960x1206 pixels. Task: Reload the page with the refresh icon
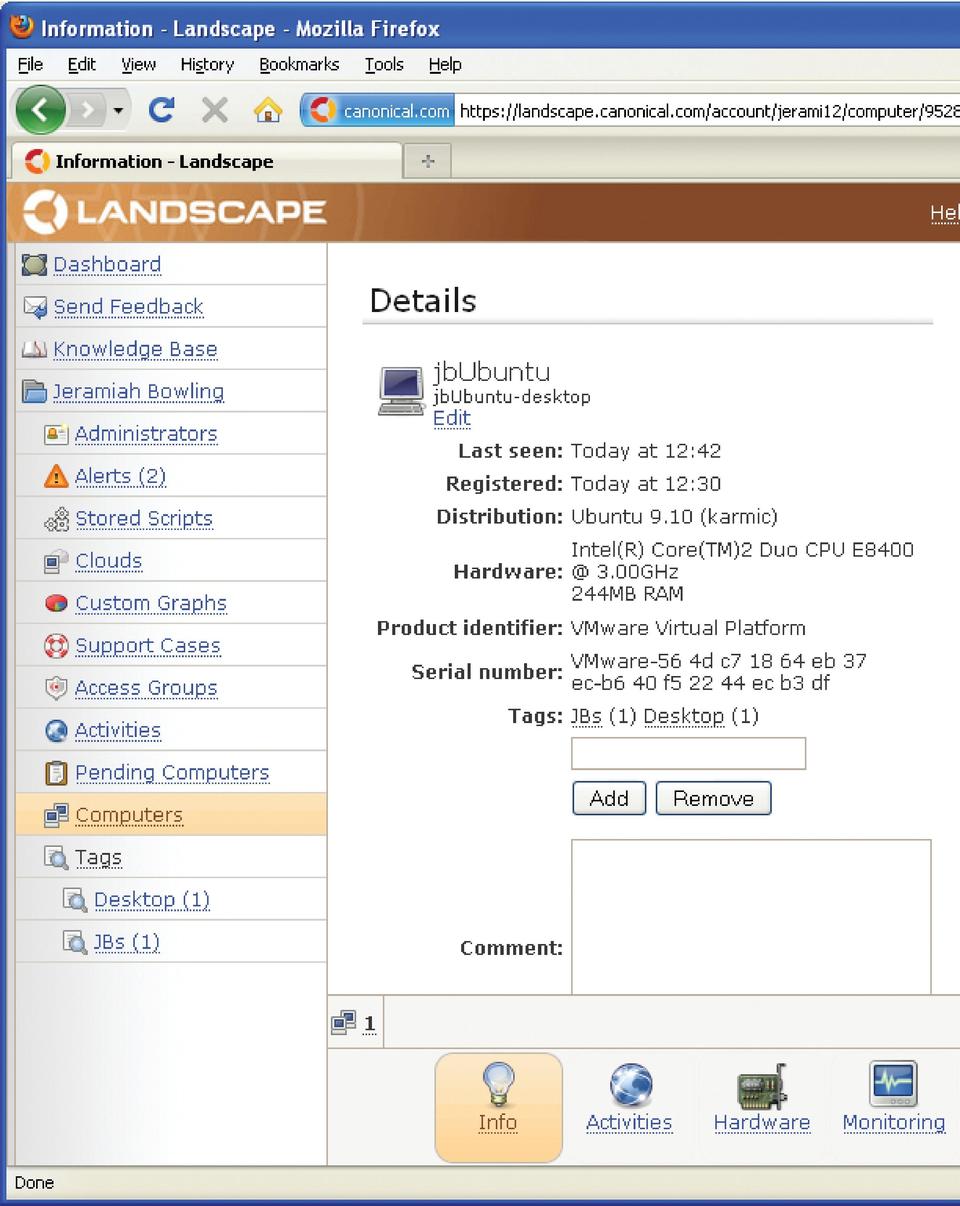[161, 110]
